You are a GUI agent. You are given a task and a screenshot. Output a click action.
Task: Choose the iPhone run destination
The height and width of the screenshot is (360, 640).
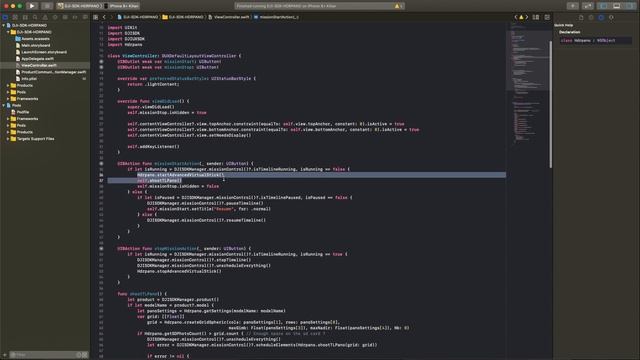(121, 6)
